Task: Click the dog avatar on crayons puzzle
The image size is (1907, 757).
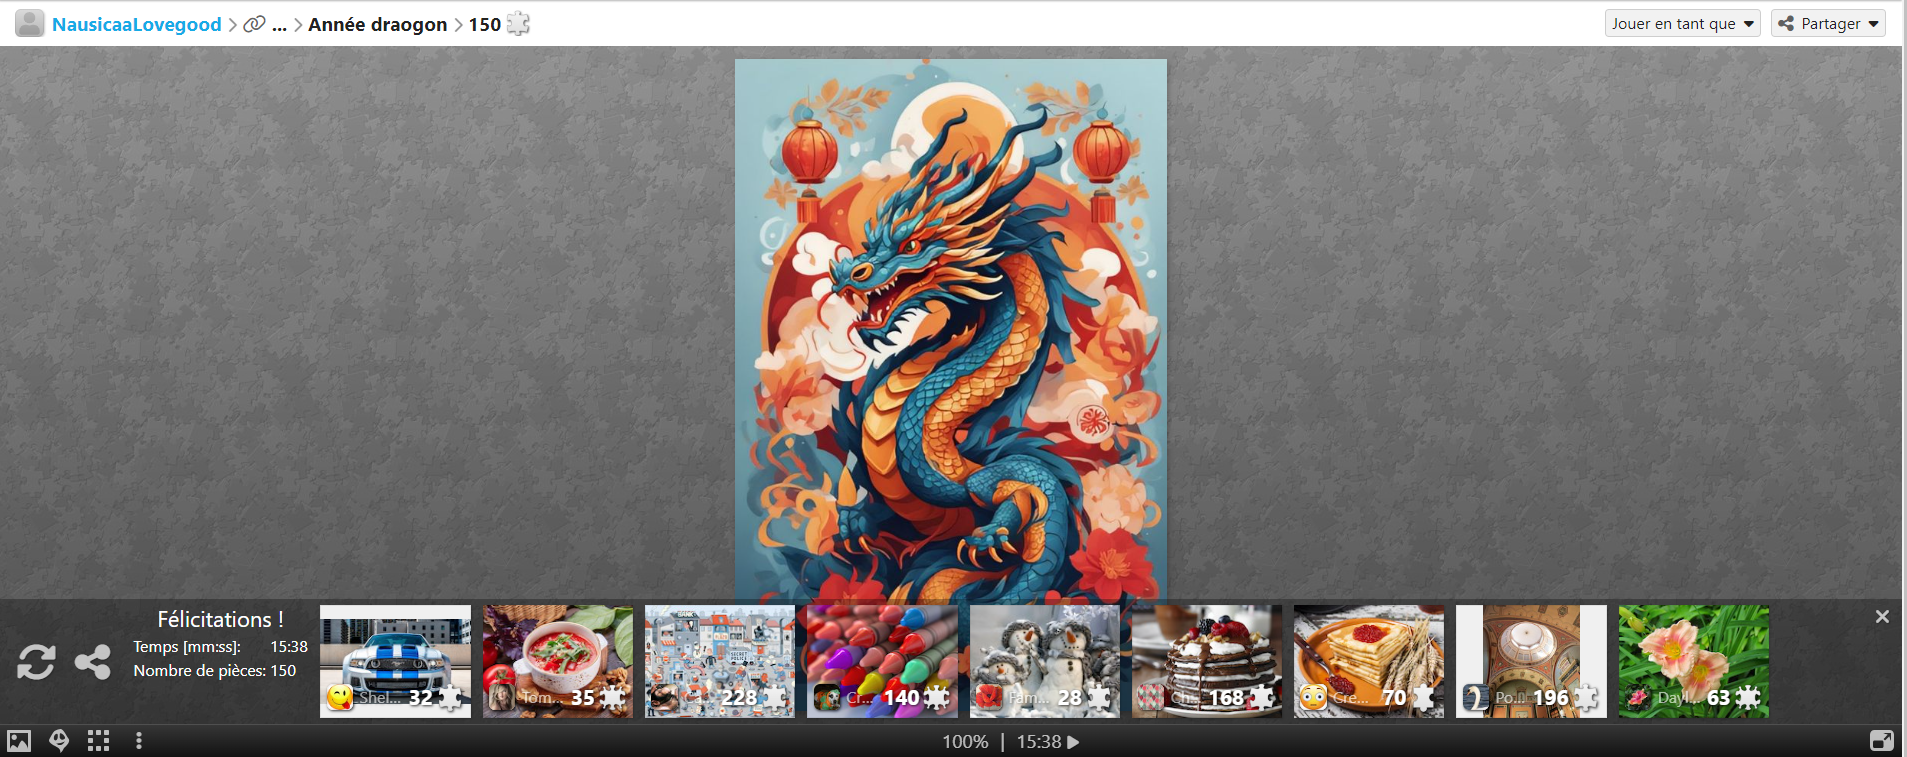Action: 827,697
